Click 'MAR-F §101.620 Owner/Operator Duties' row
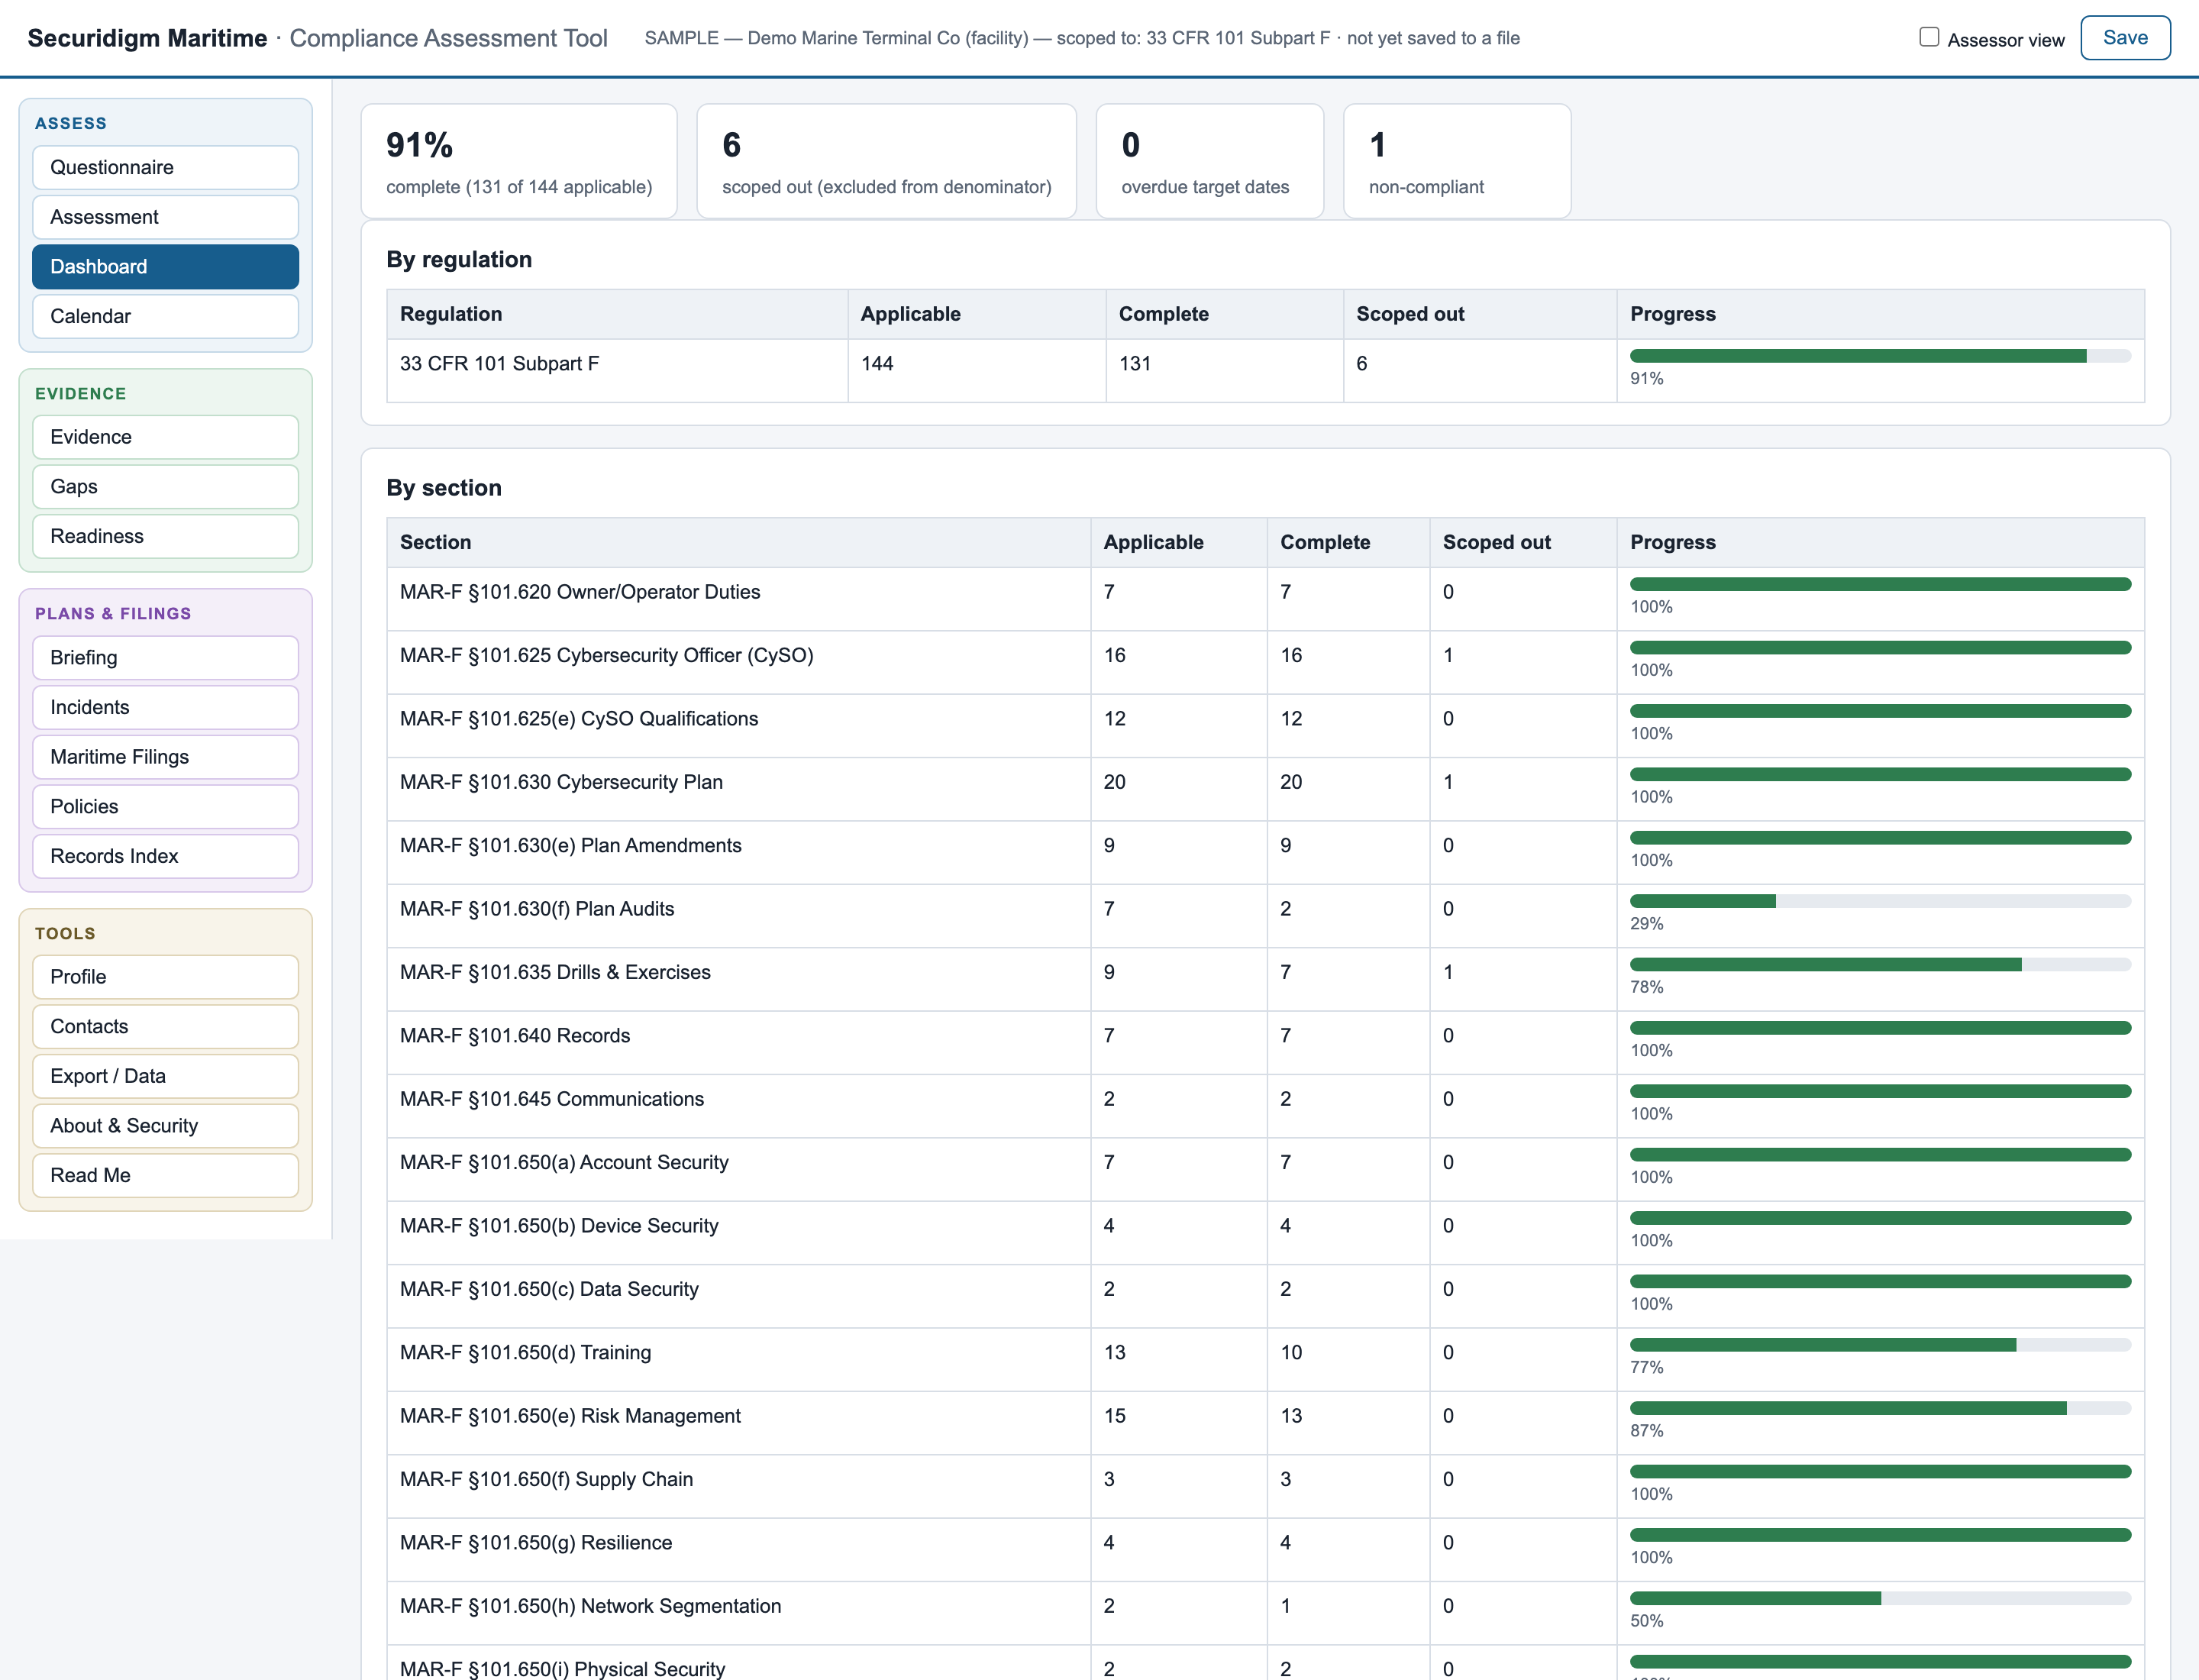The height and width of the screenshot is (1680, 2199). [1265, 599]
